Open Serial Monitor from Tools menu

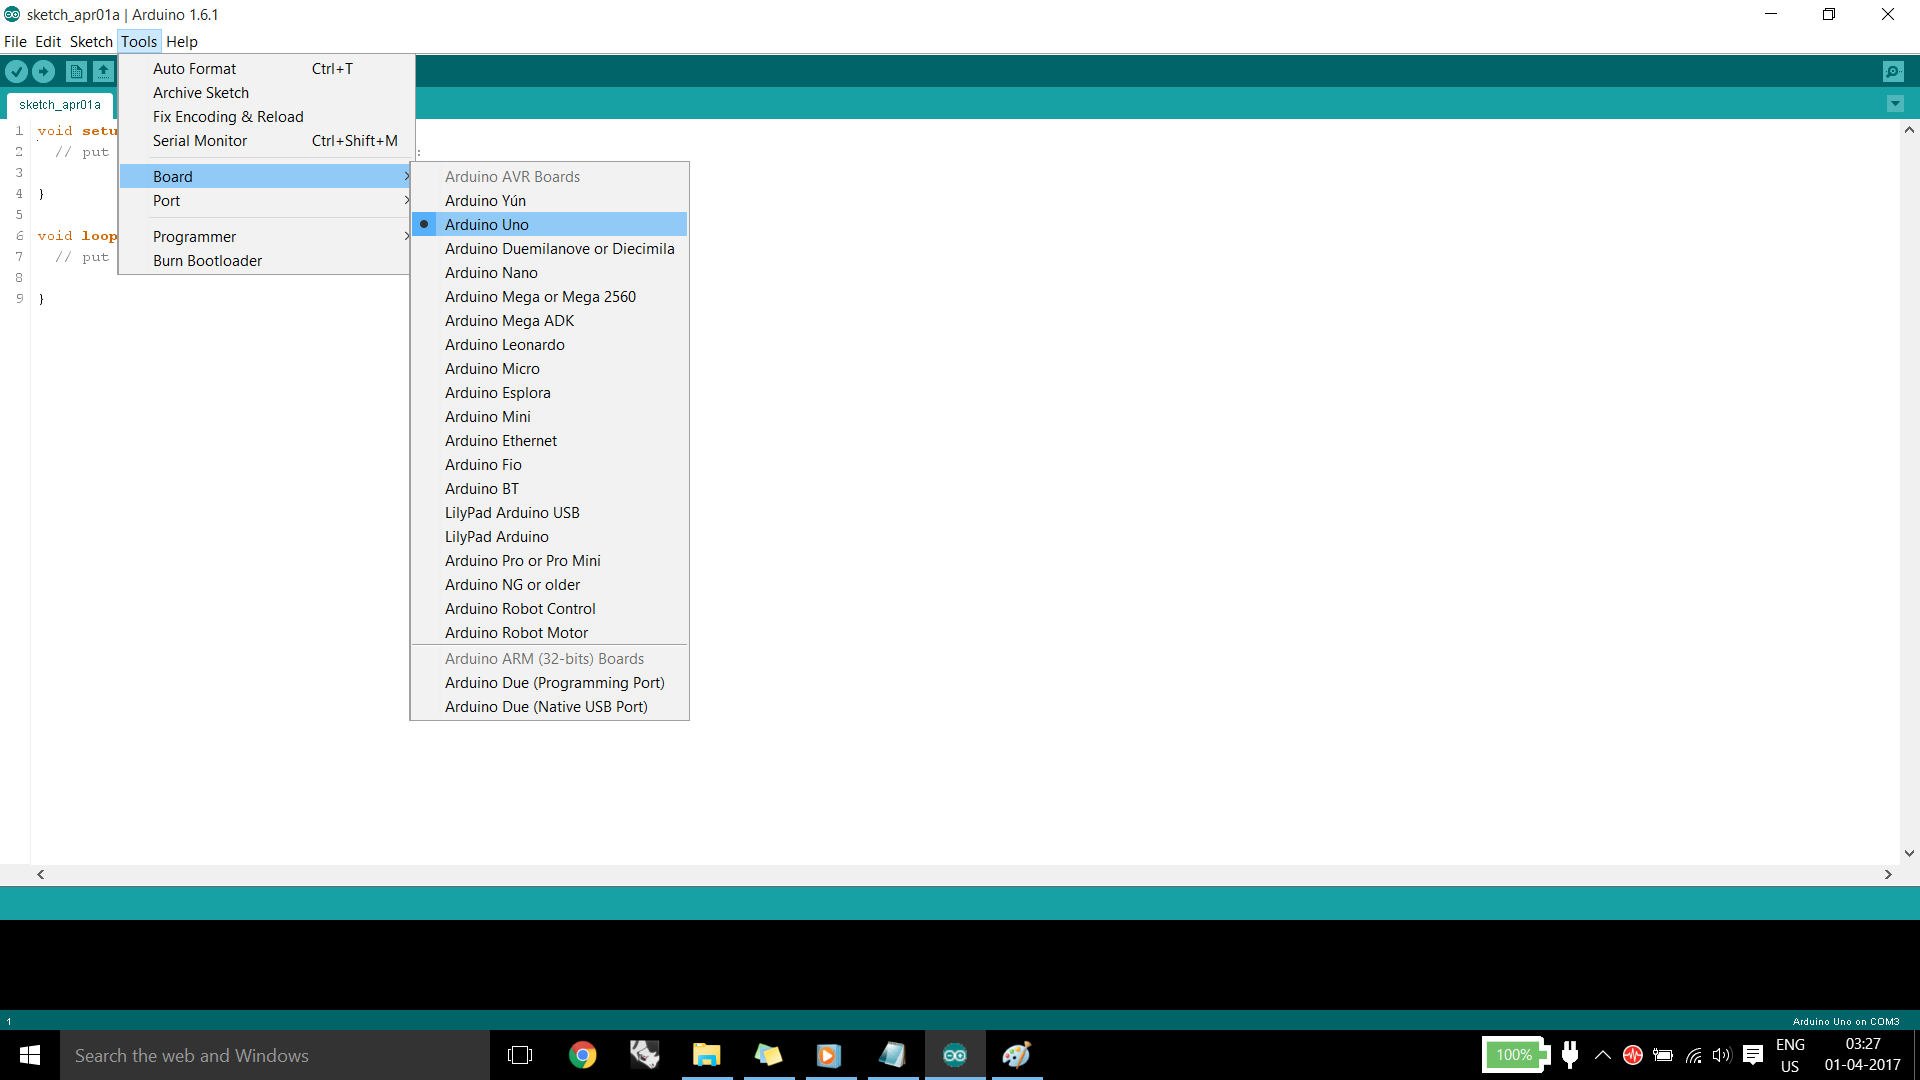click(x=265, y=141)
